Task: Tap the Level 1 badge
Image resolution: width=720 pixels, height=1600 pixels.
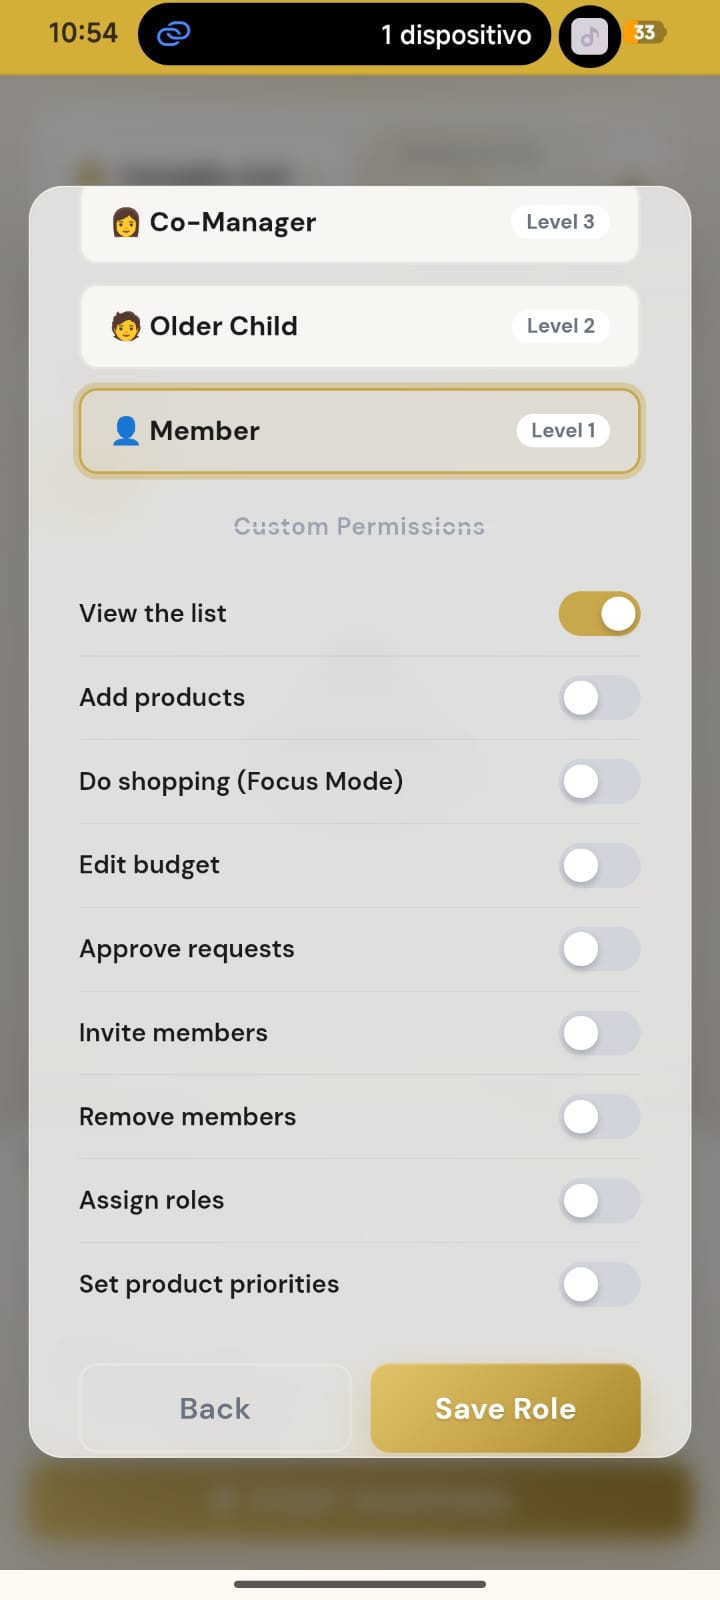Action: point(563,431)
